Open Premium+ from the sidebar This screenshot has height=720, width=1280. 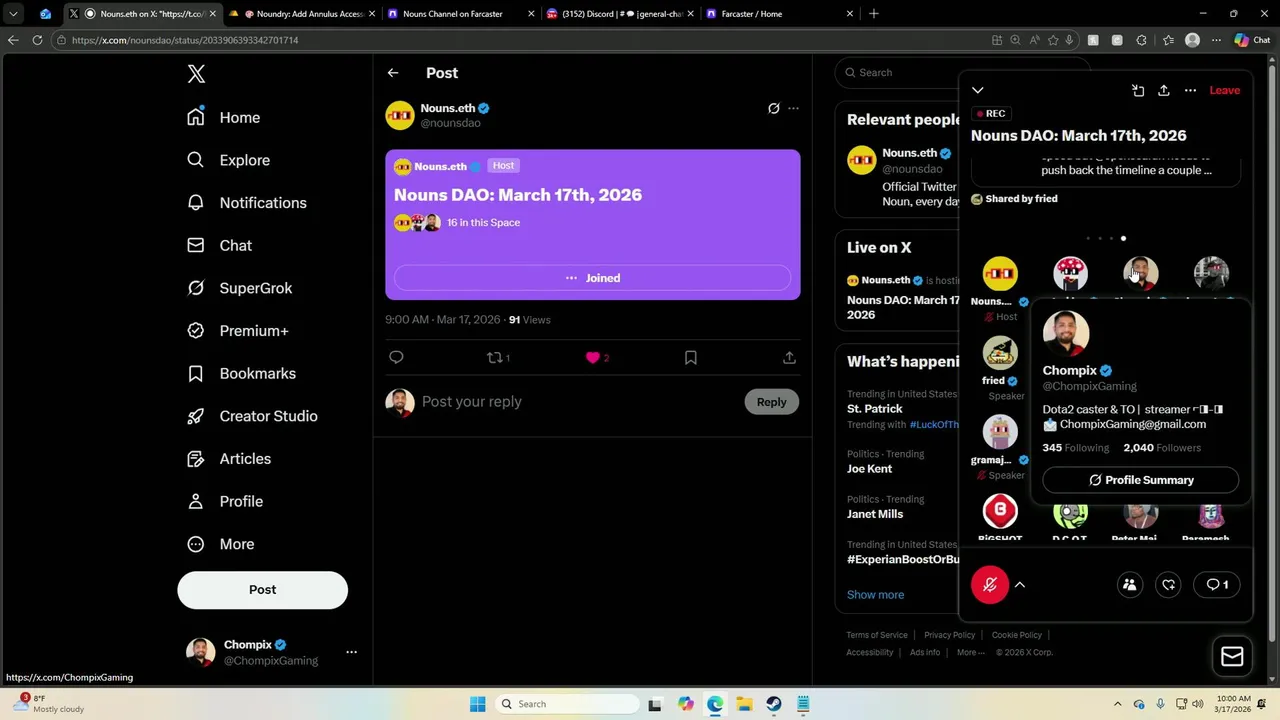(237, 330)
